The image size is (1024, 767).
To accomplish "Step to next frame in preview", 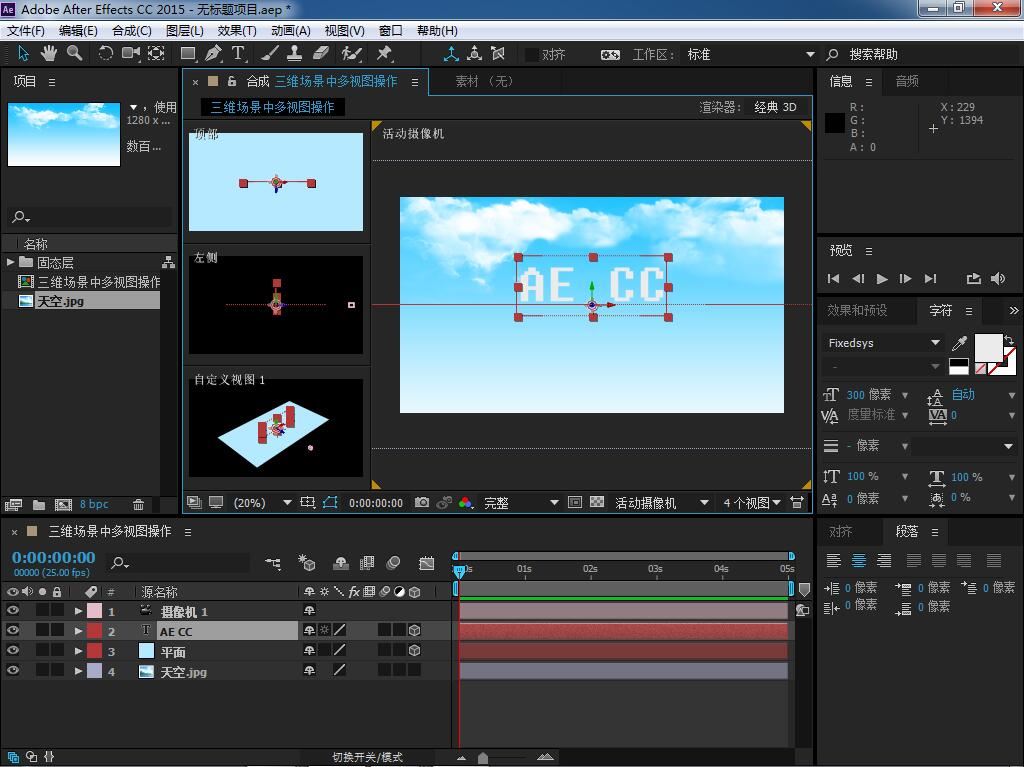I will (x=905, y=279).
